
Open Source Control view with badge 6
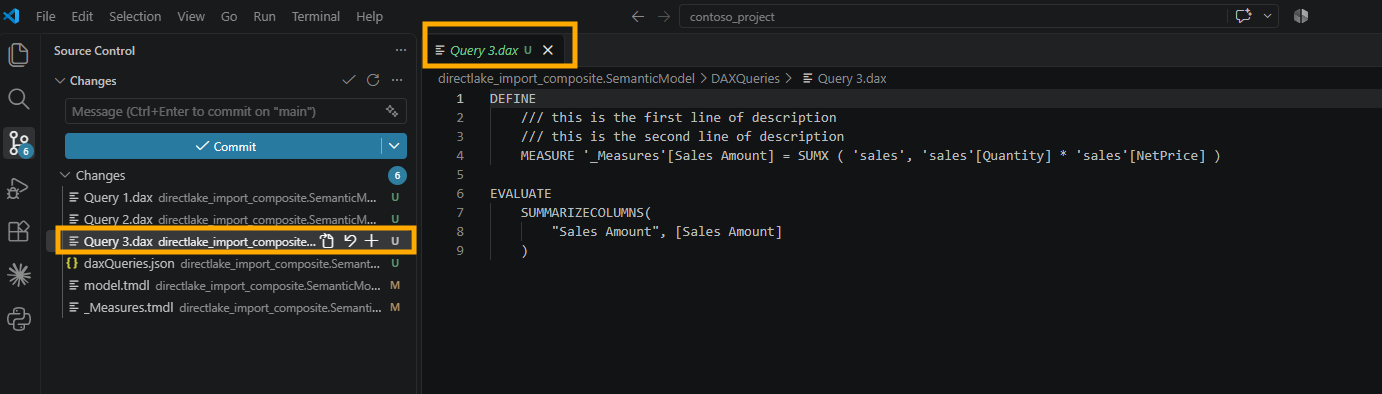[x=19, y=143]
